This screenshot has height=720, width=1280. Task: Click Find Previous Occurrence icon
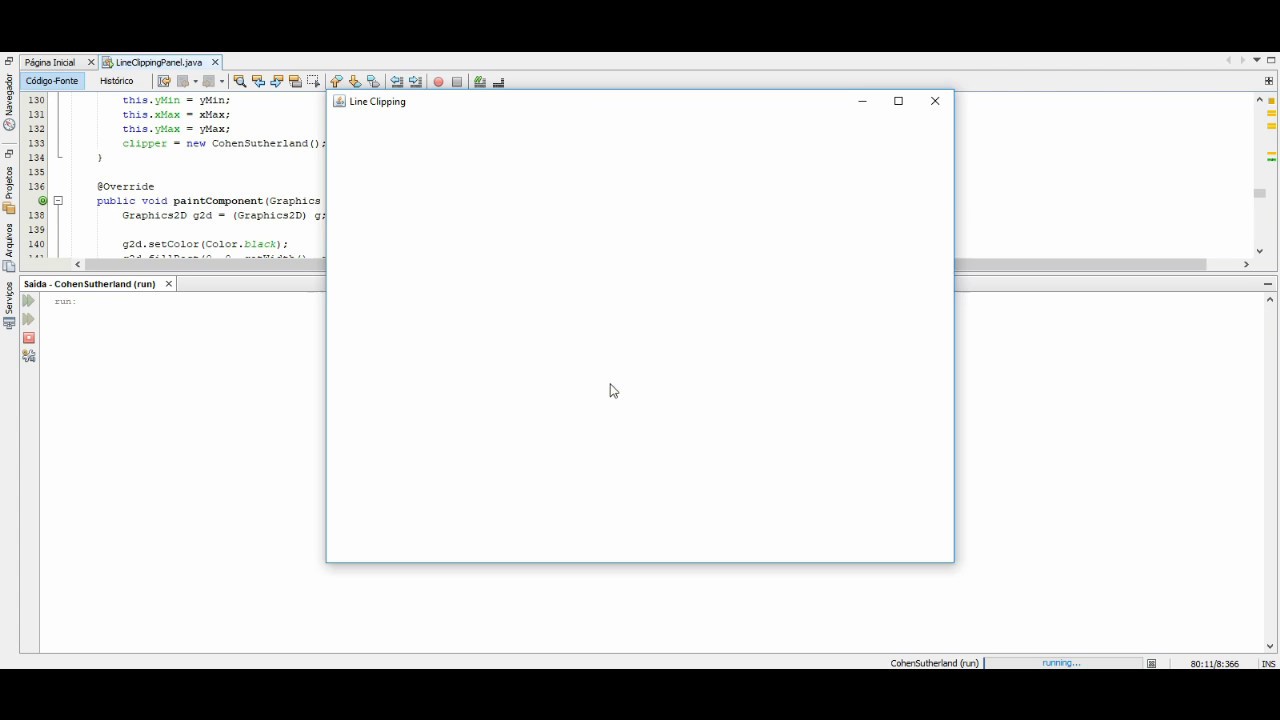pos(258,82)
